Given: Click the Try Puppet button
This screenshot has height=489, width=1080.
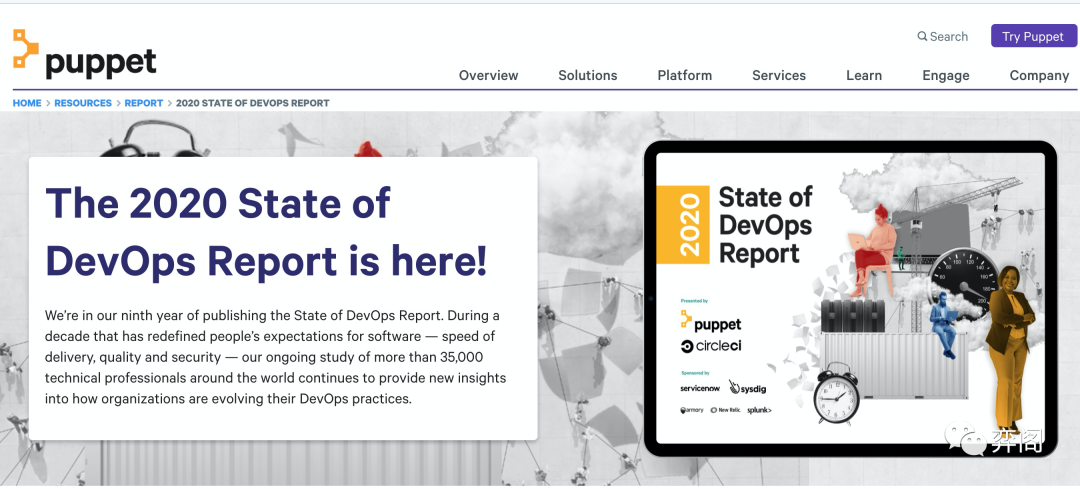Looking at the screenshot, I should pyautogui.click(x=1032, y=37).
